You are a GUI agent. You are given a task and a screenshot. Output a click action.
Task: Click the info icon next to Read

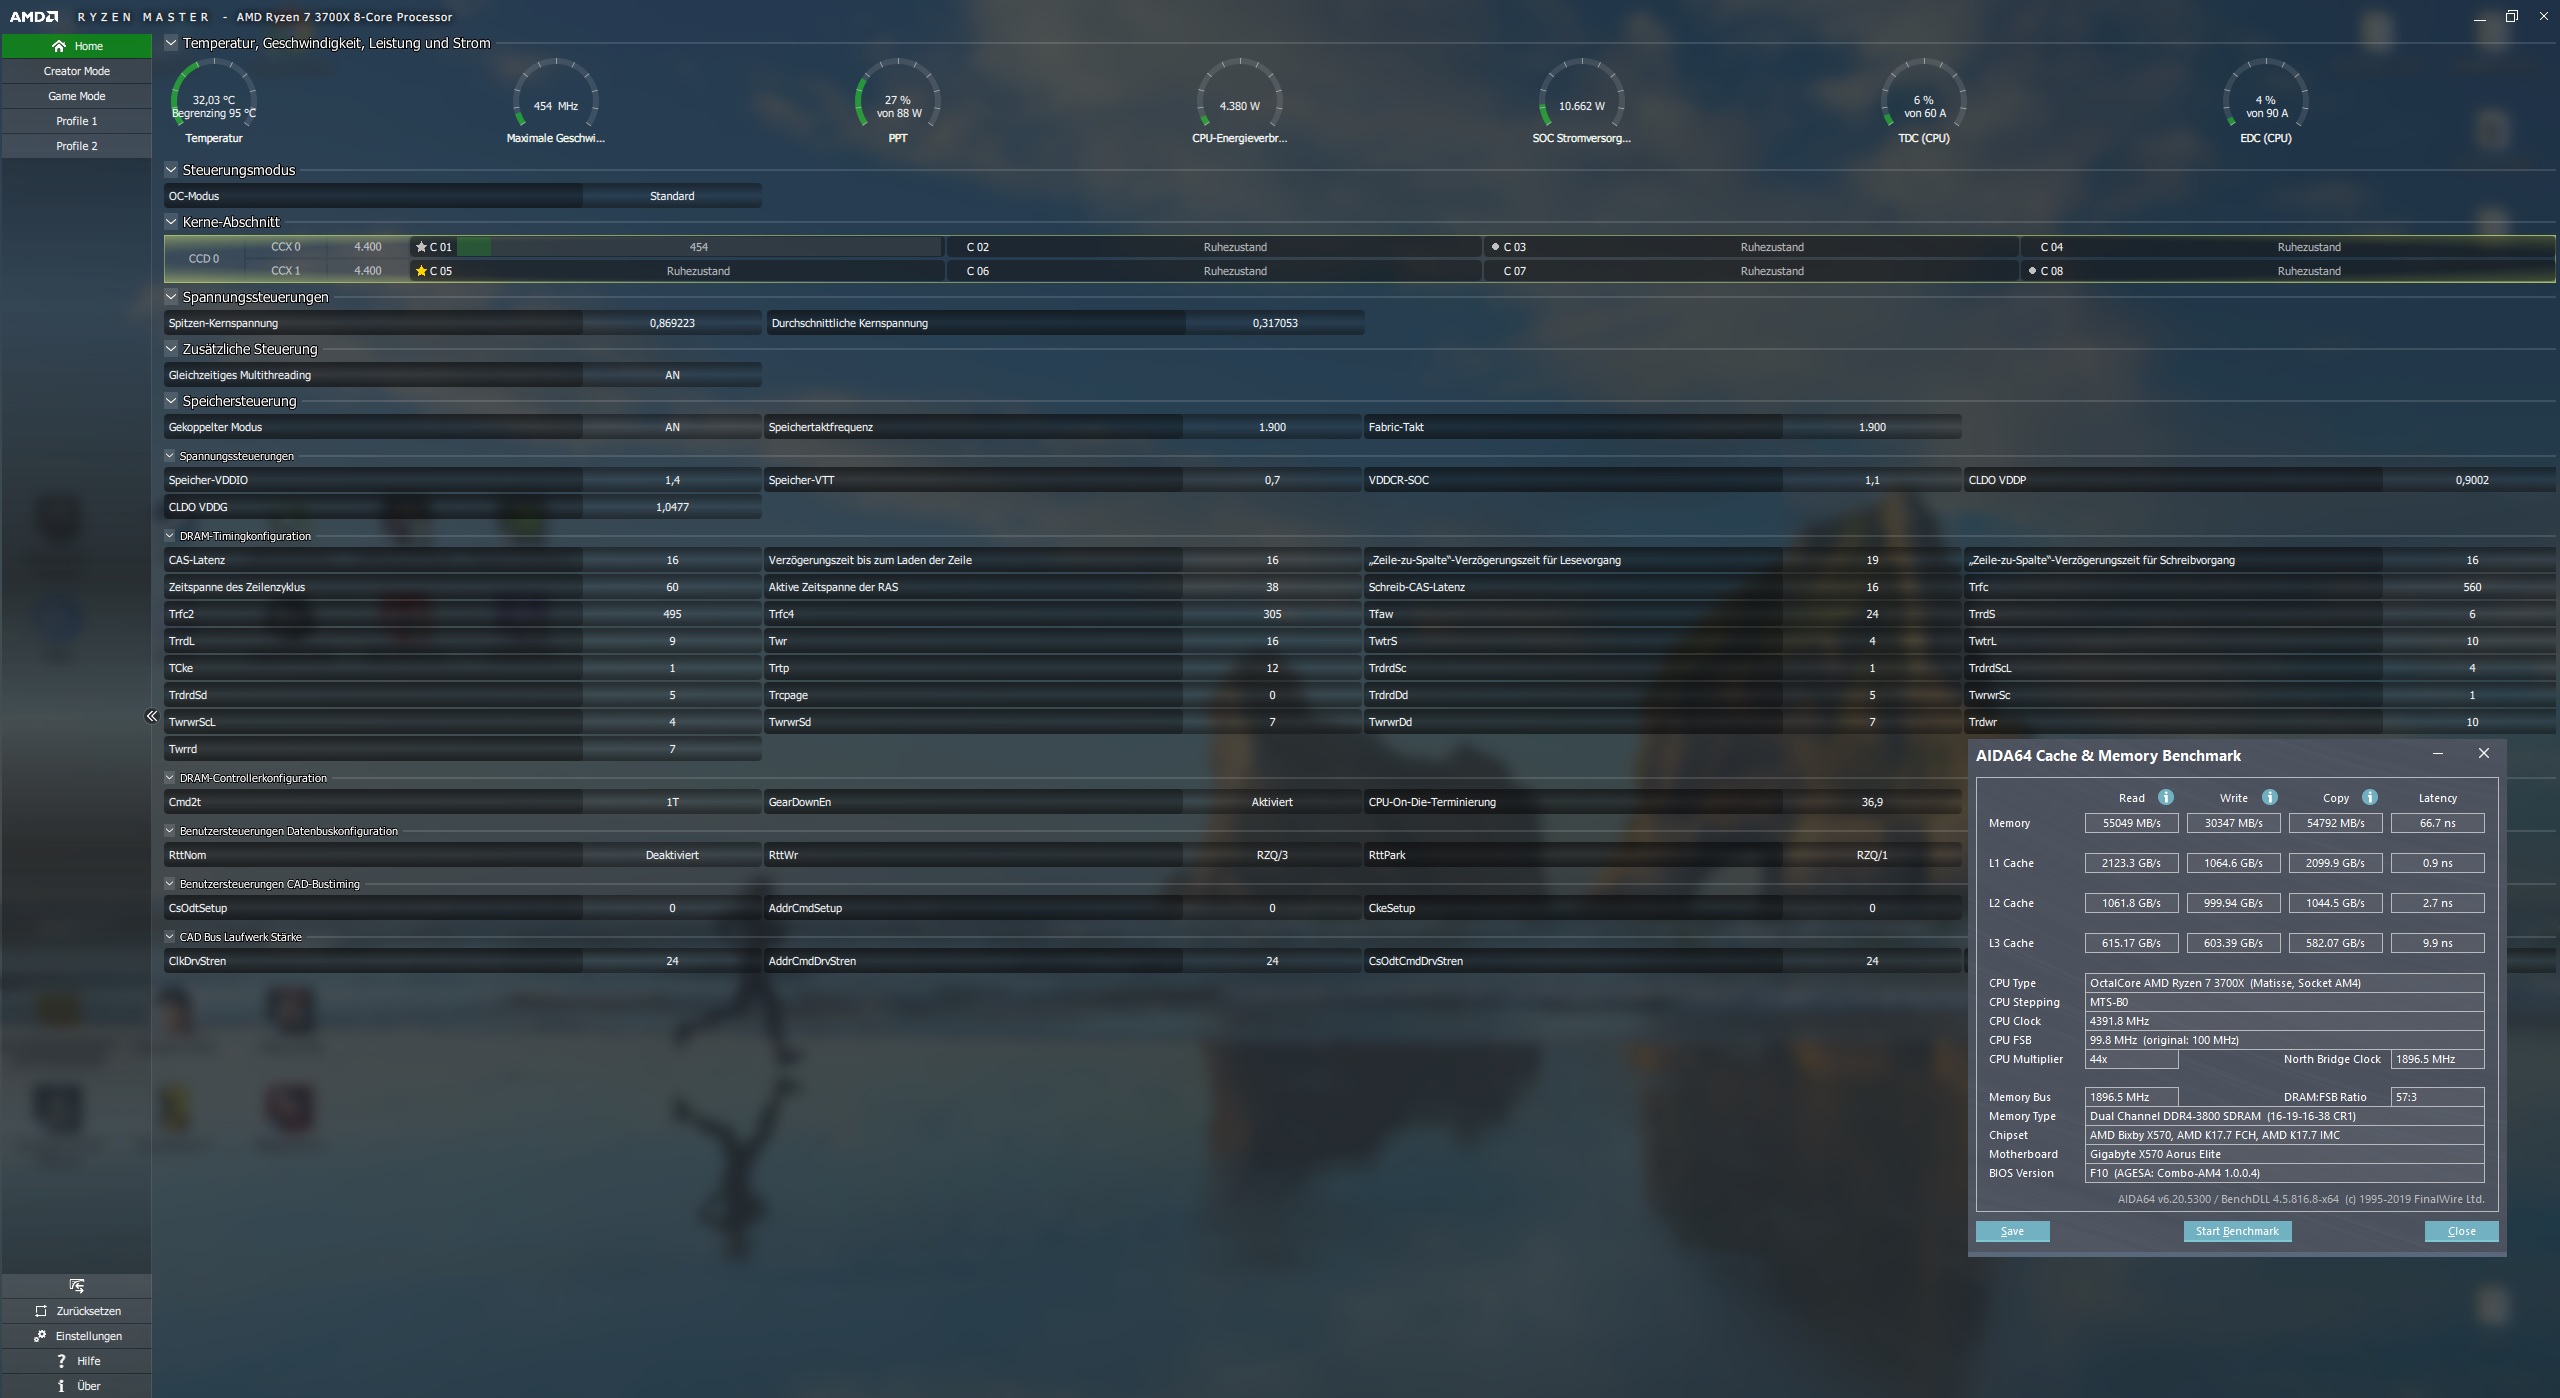click(x=2165, y=797)
